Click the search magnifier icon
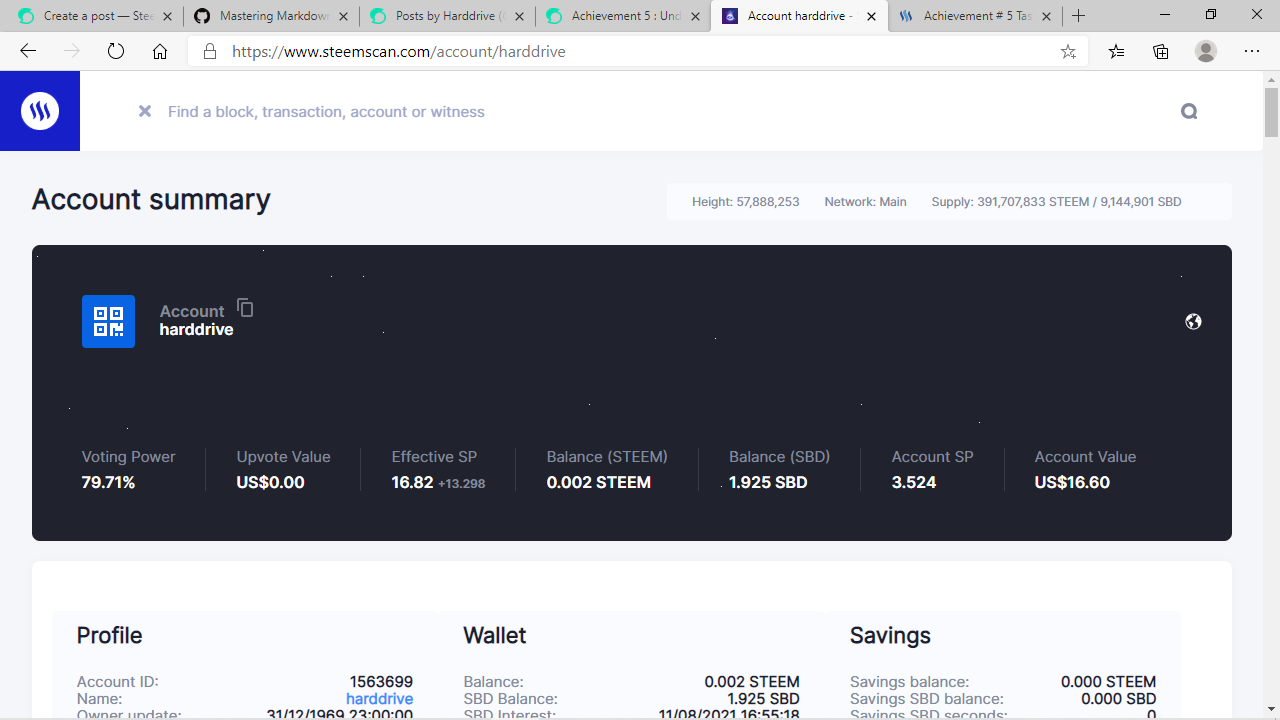This screenshot has width=1280, height=720. tap(1189, 111)
